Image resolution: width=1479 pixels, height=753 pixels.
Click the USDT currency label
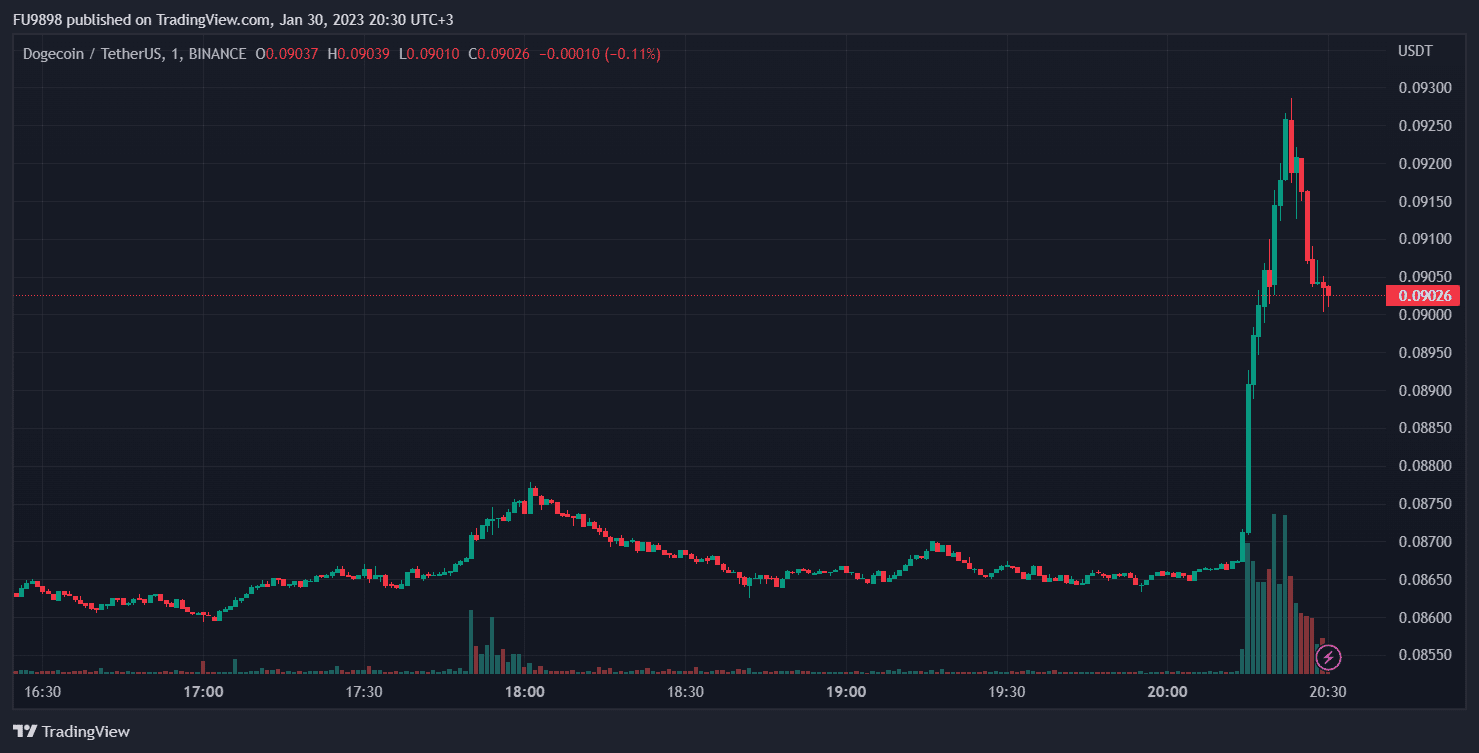[1415, 50]
